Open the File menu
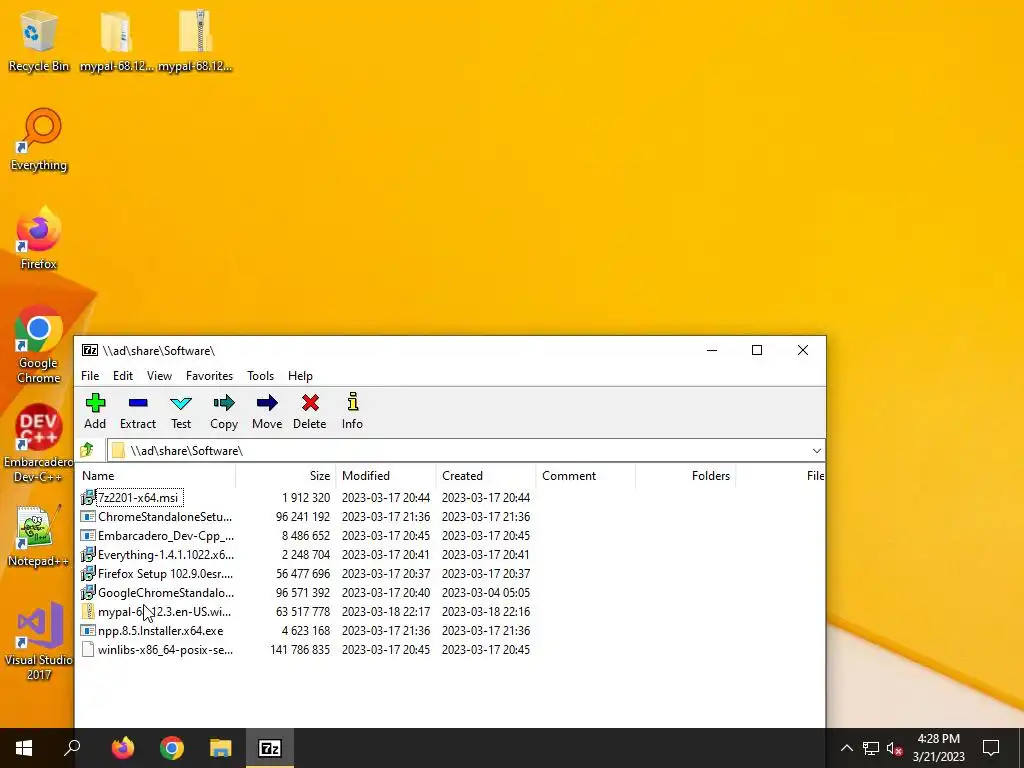The width and height of the screenshot is (1024, 768). pyautogui.click(x=90, y=376)
